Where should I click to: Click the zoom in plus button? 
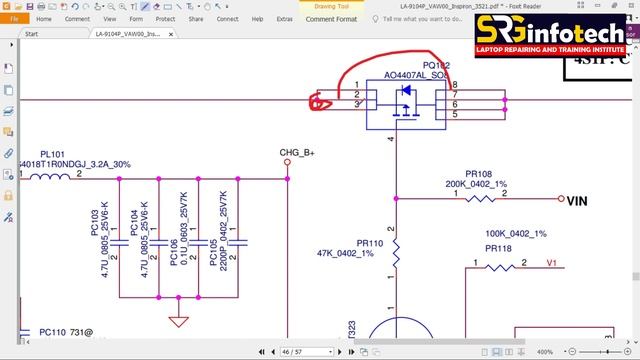(x=628, y=351)
